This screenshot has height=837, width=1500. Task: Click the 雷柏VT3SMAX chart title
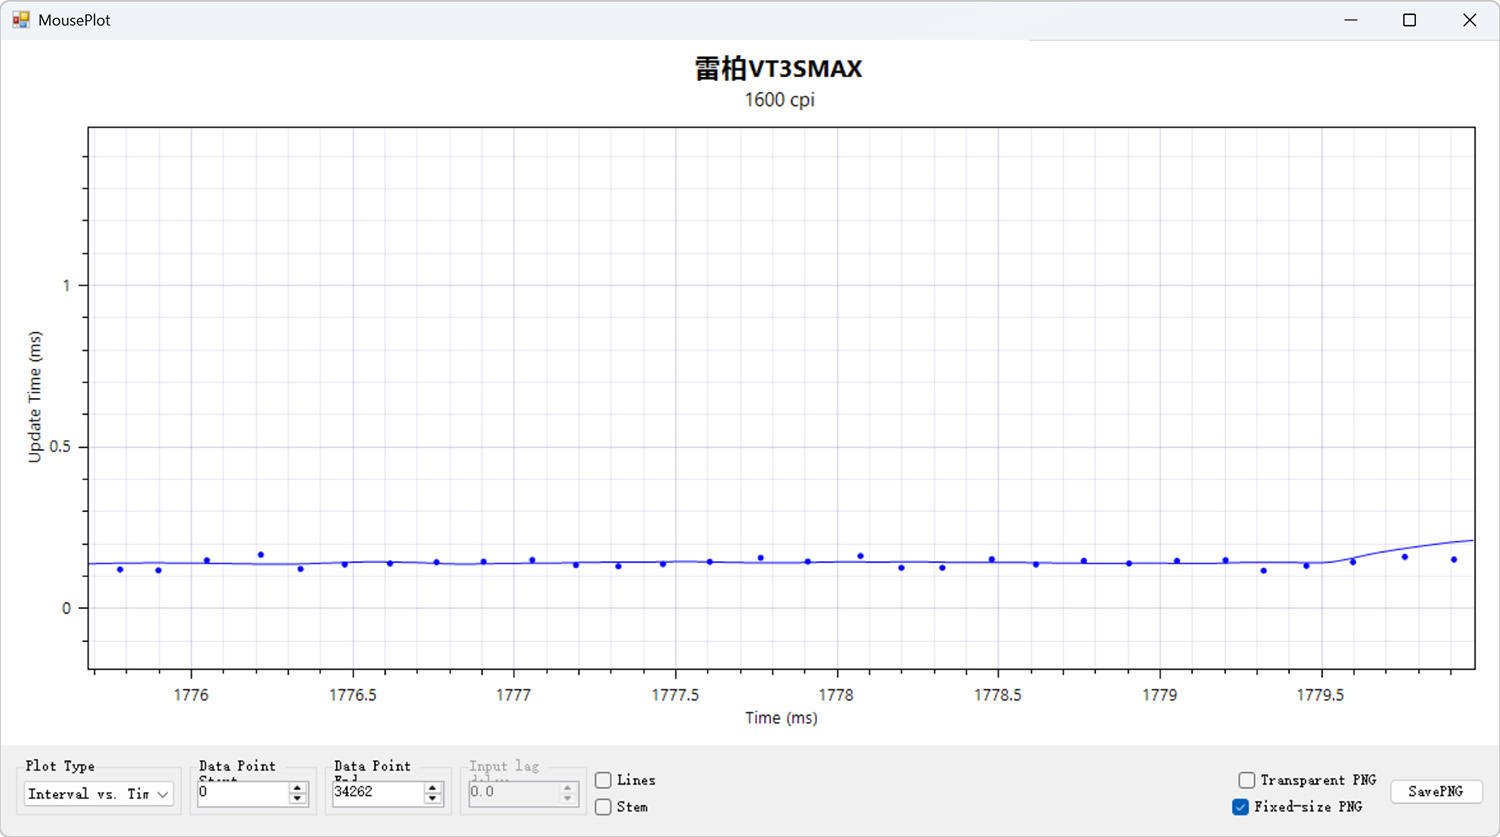778,69
